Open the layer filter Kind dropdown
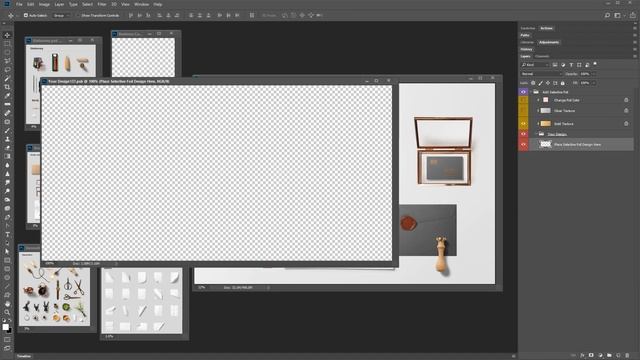640x360 pixels. click(x=536, y=64)
